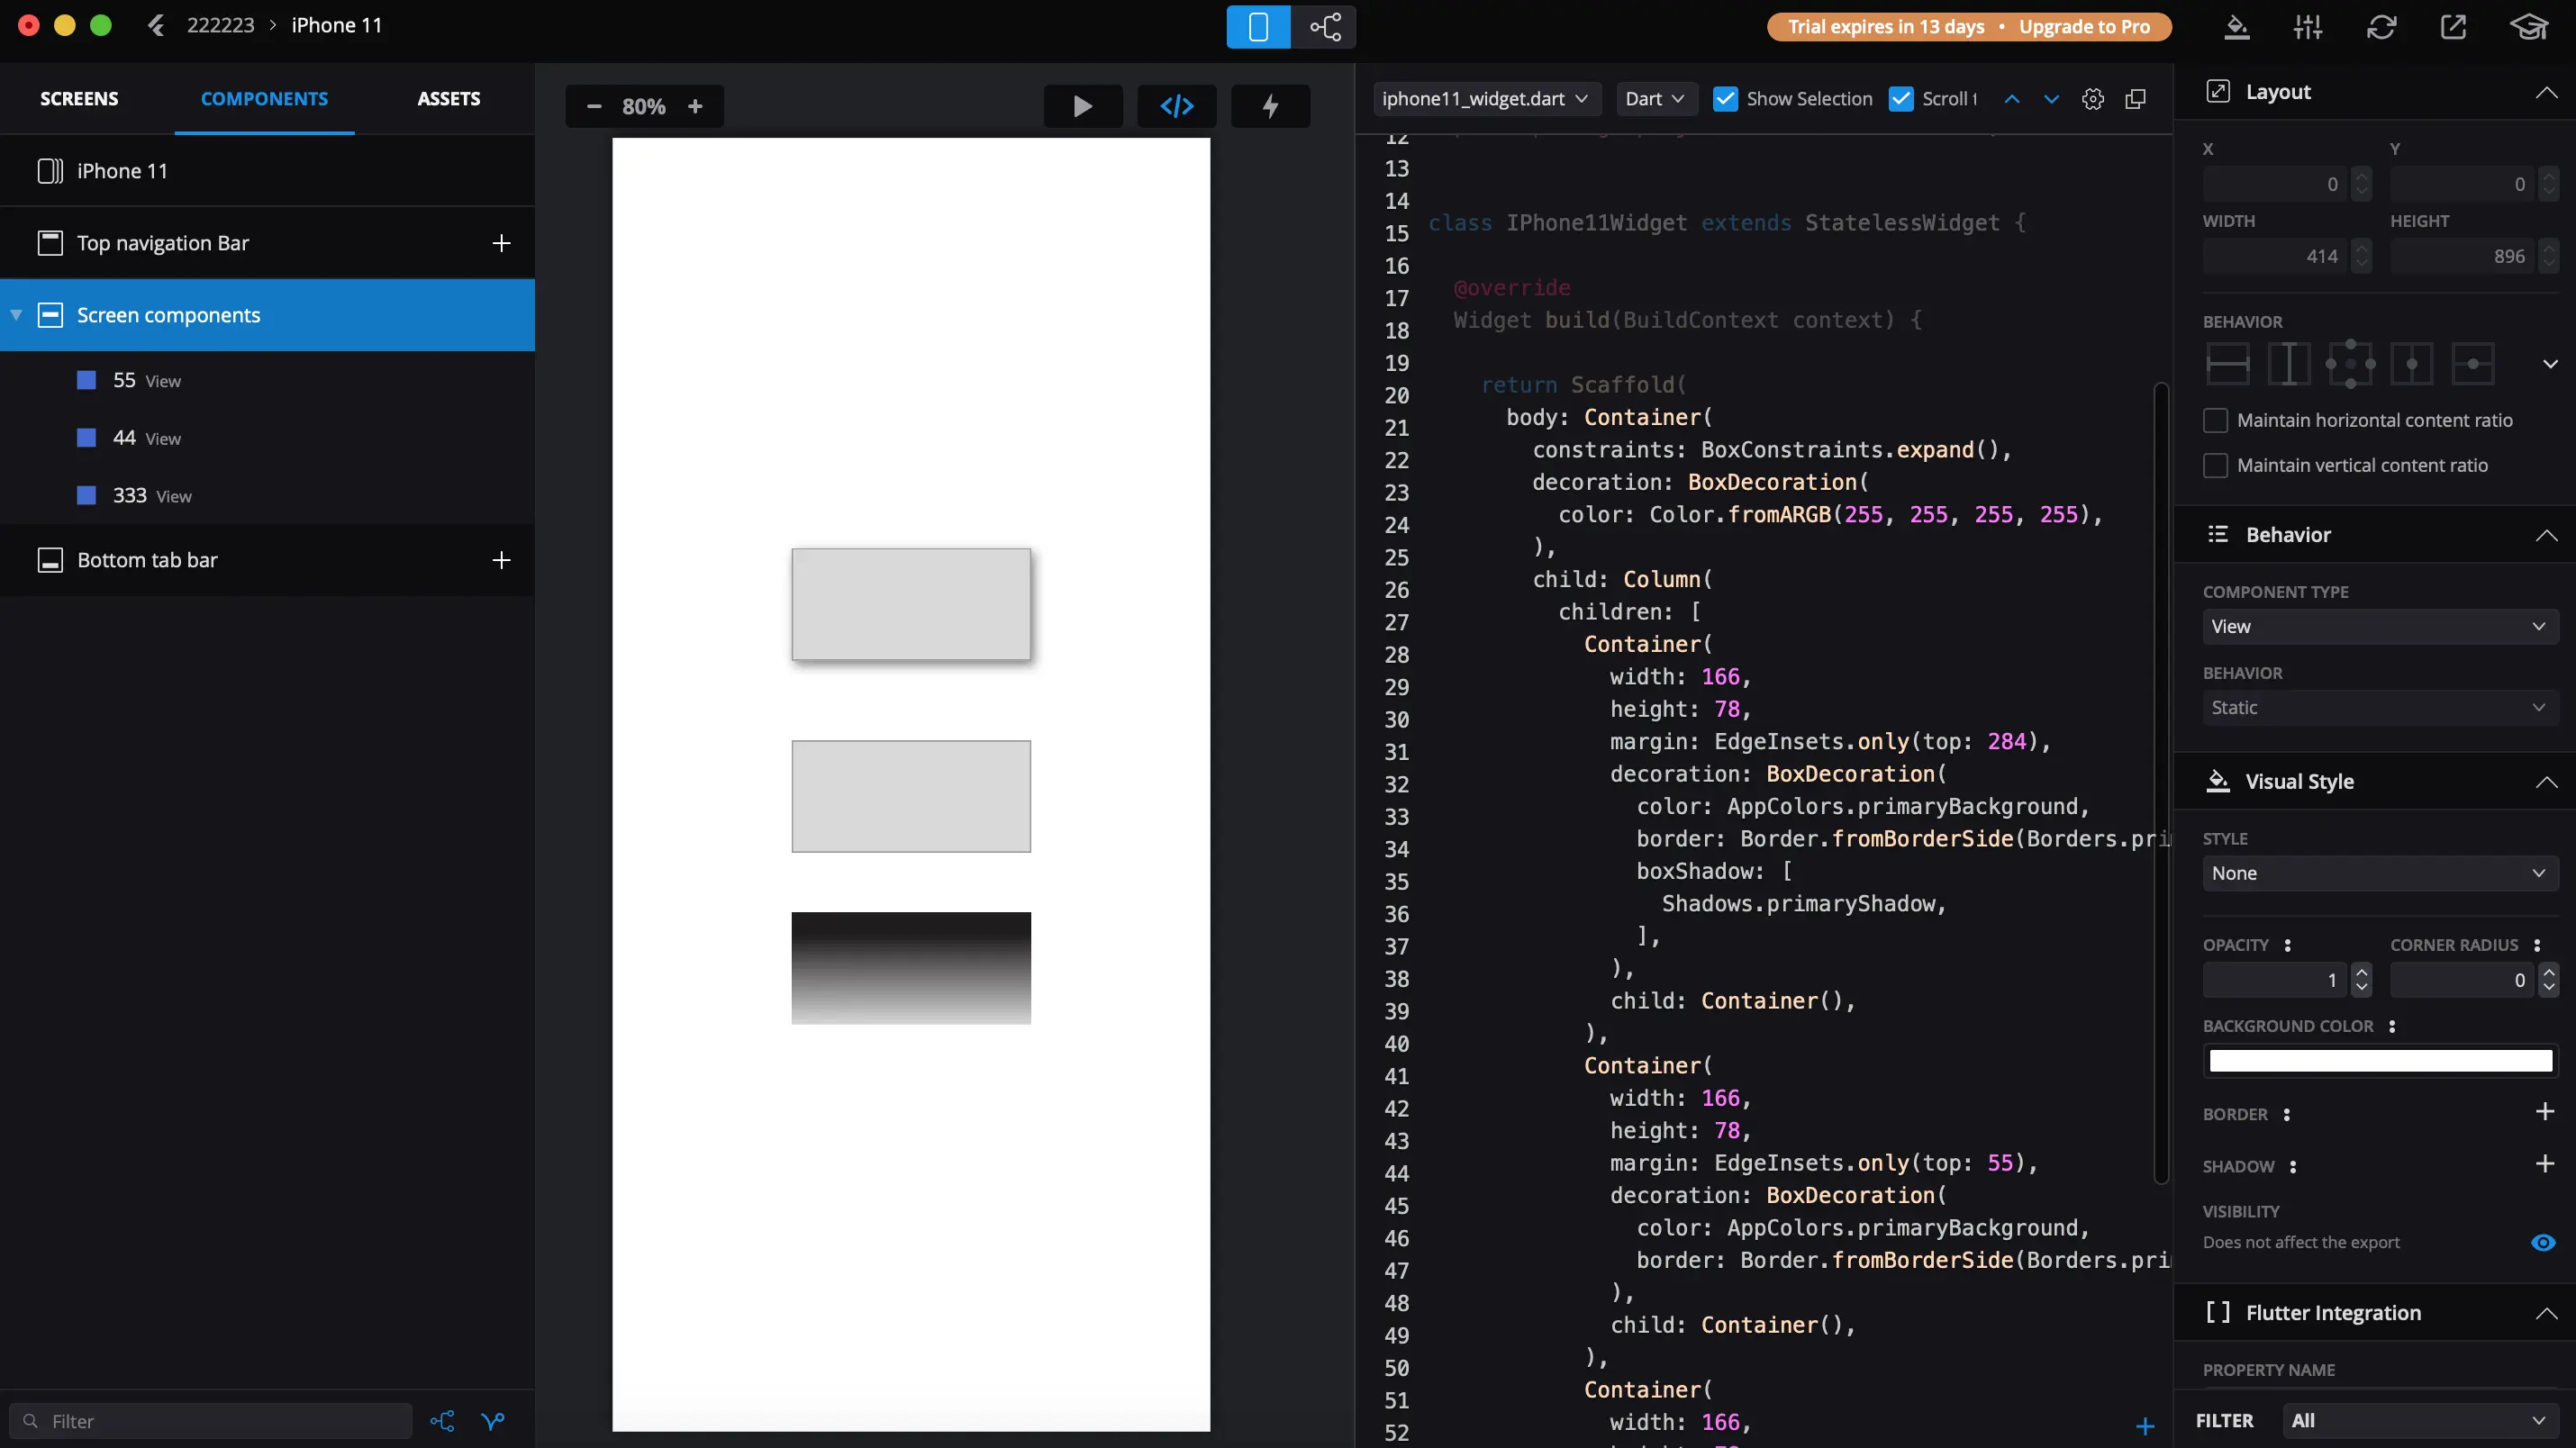
Task: Click the copy code icon
Action: coord(2135,99)
